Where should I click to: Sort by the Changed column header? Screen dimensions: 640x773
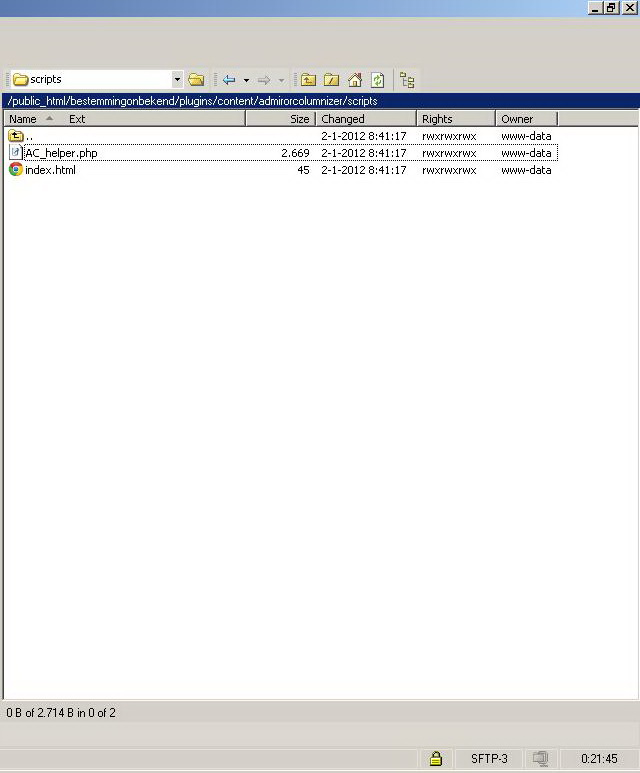tap(366, 119)
